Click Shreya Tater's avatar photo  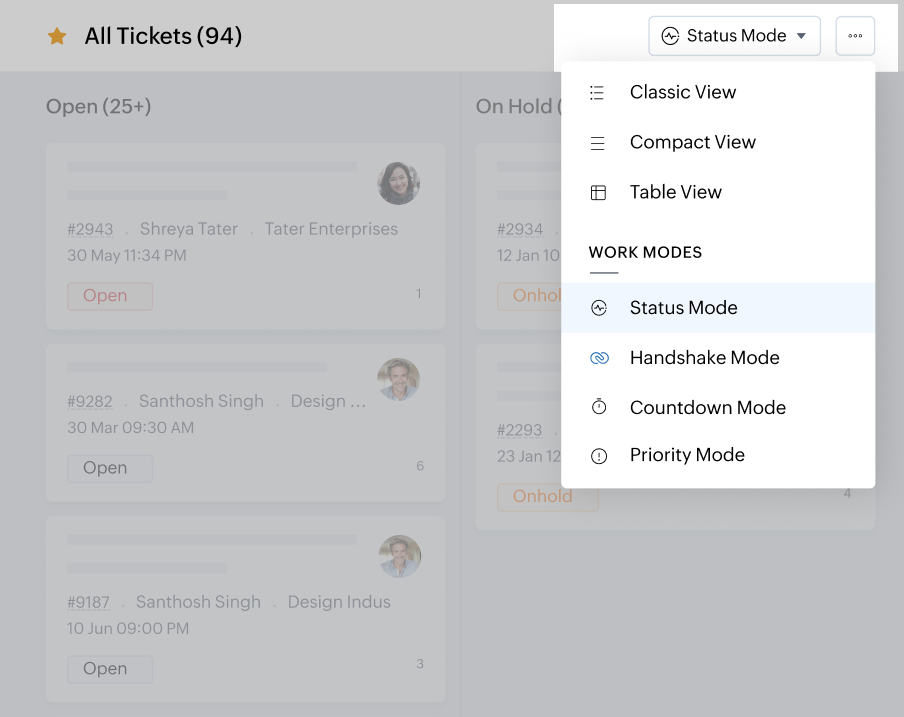[x=398, y=183]
